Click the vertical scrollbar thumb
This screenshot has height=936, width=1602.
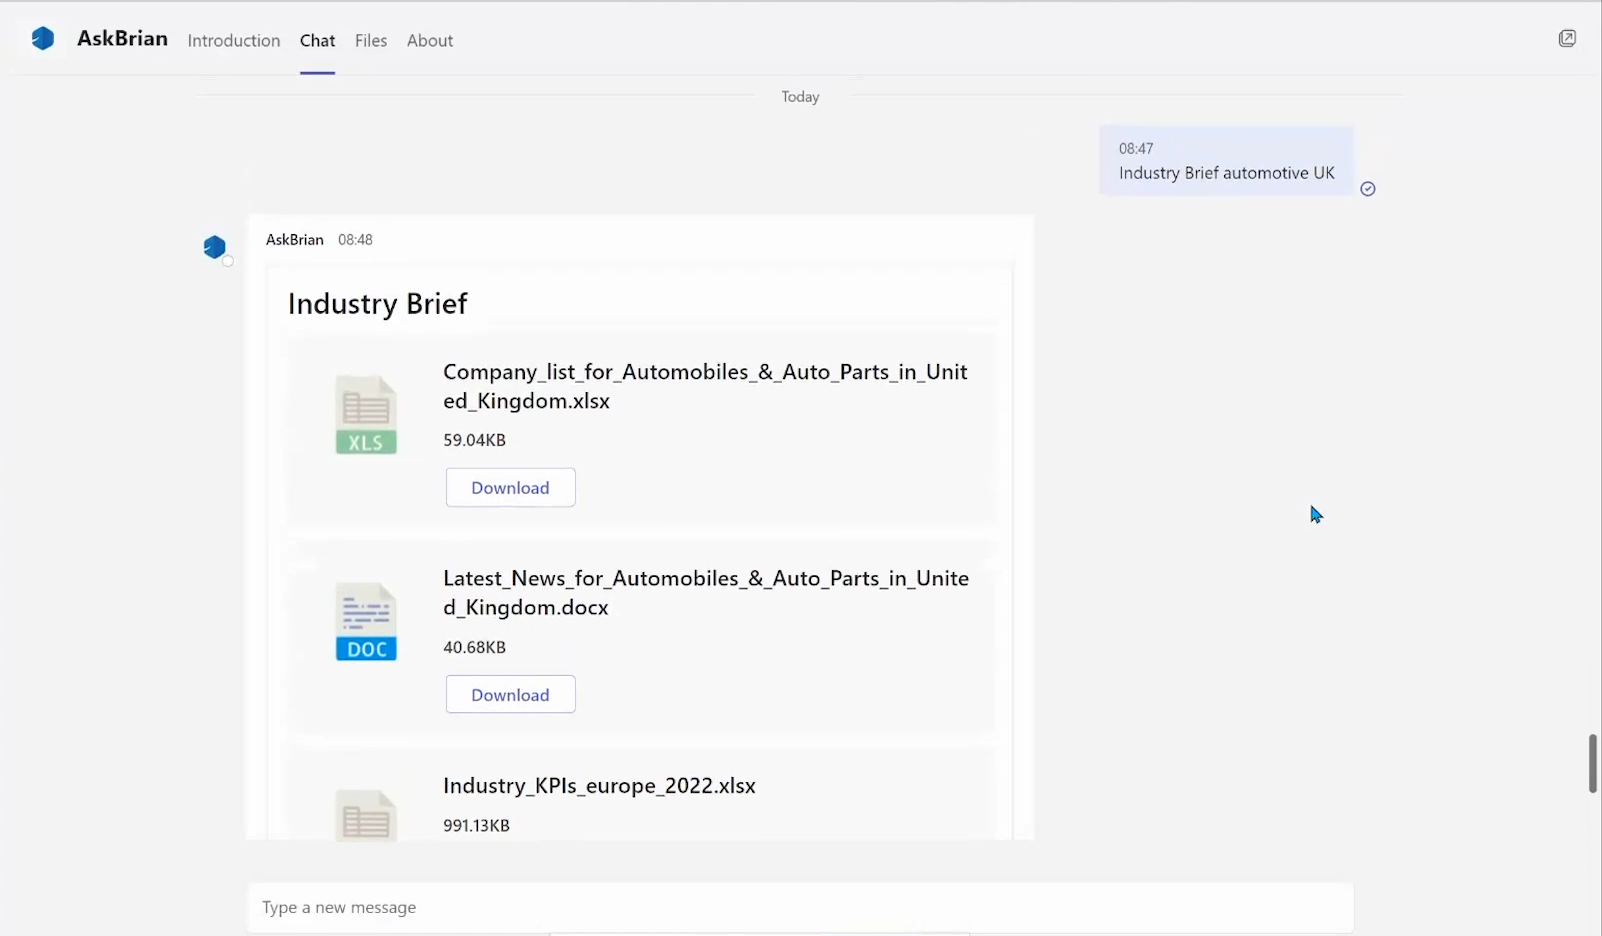[x=1593, y=763]
